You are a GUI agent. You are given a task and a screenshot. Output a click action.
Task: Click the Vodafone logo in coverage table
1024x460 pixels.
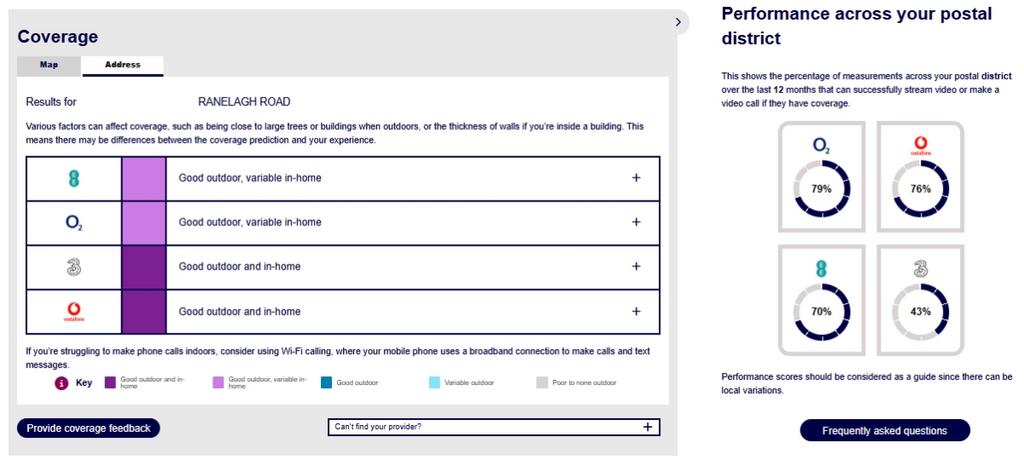coord(74,312)
